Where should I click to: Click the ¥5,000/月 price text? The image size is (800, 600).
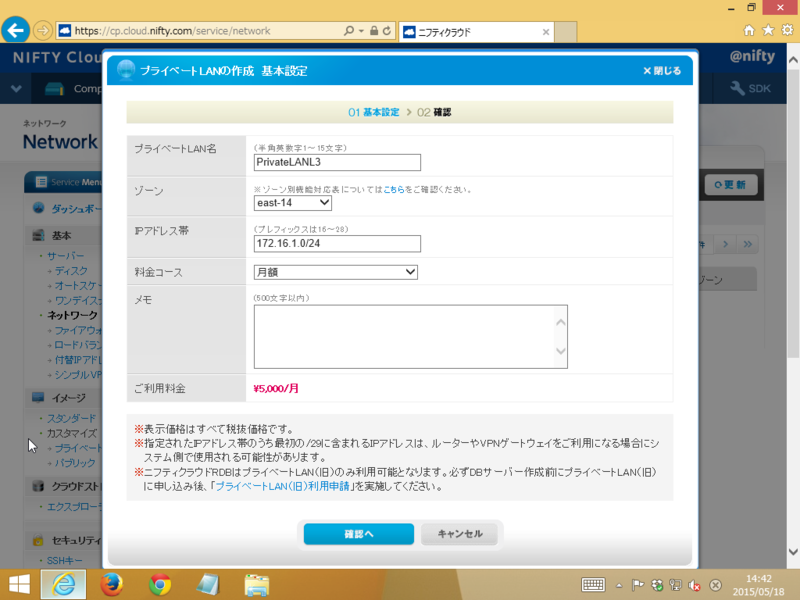click(276, 388)
